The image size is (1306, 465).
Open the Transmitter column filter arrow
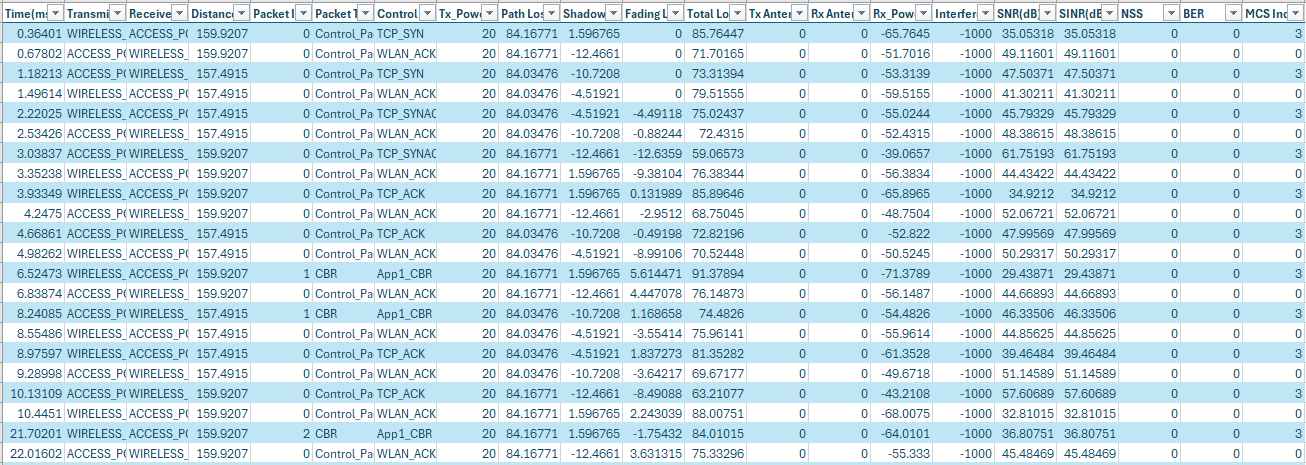click(x=117, y=13)
